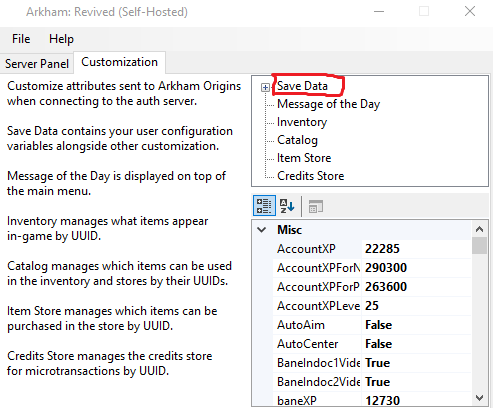The width and height of the screenshot is (493, 408).
Task: Select the Customization tab
Action: tap(119, 62)
